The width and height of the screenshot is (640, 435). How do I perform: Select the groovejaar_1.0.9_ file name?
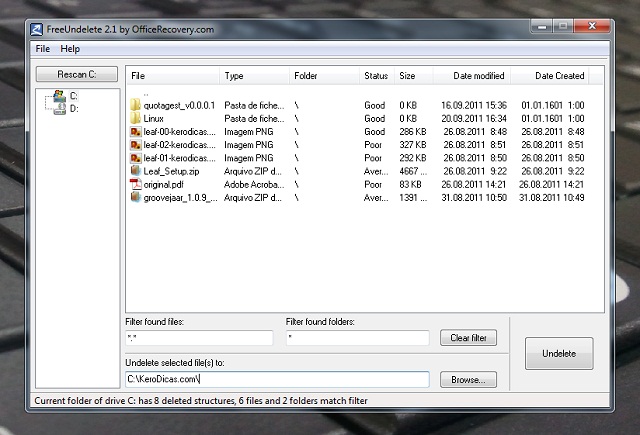click(180, 198)
